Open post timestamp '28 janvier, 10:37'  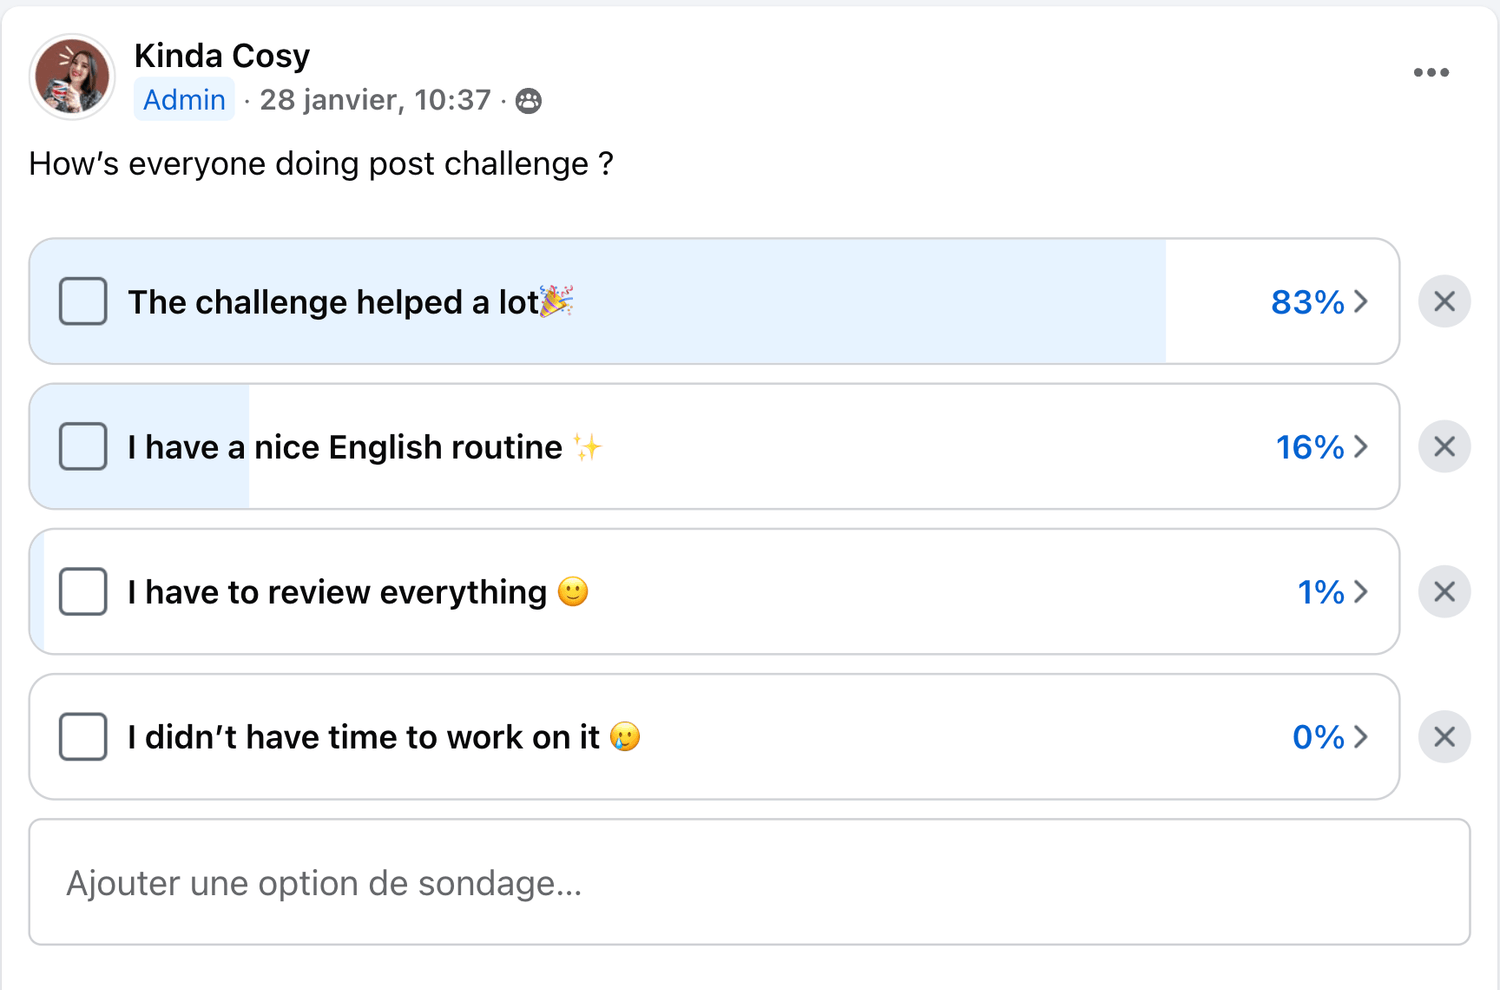375,100
